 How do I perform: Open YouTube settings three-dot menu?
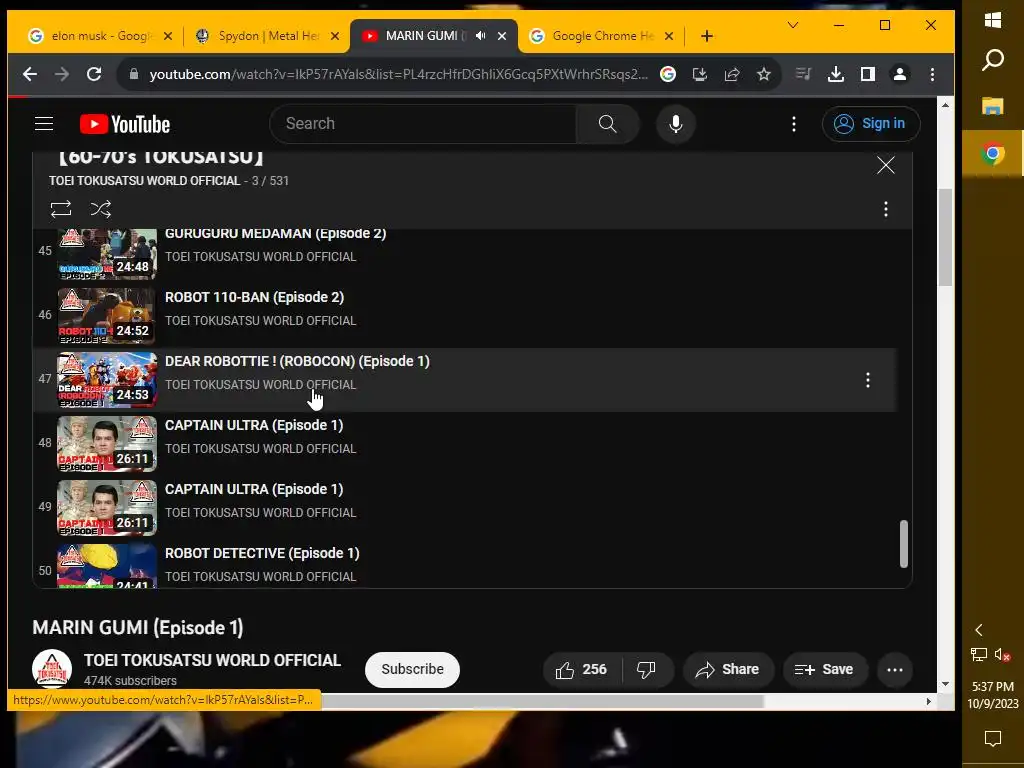coord(793,123)
